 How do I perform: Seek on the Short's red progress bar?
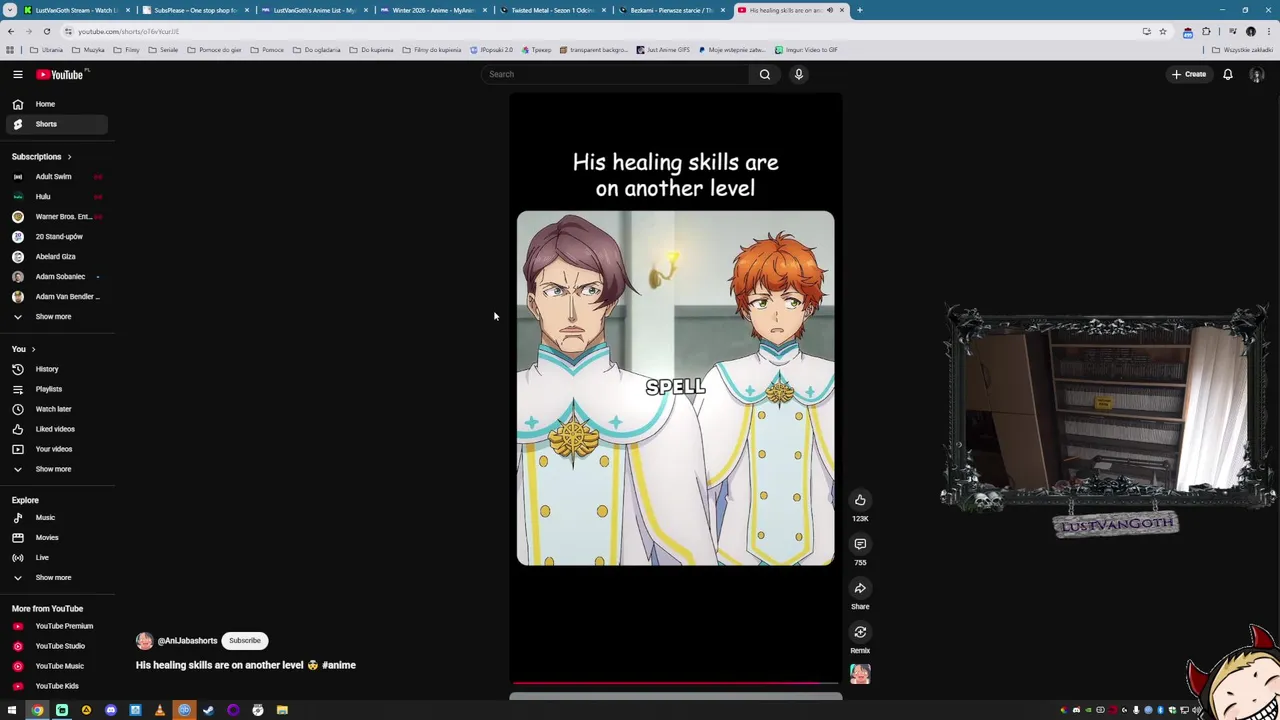pos(675,683)
